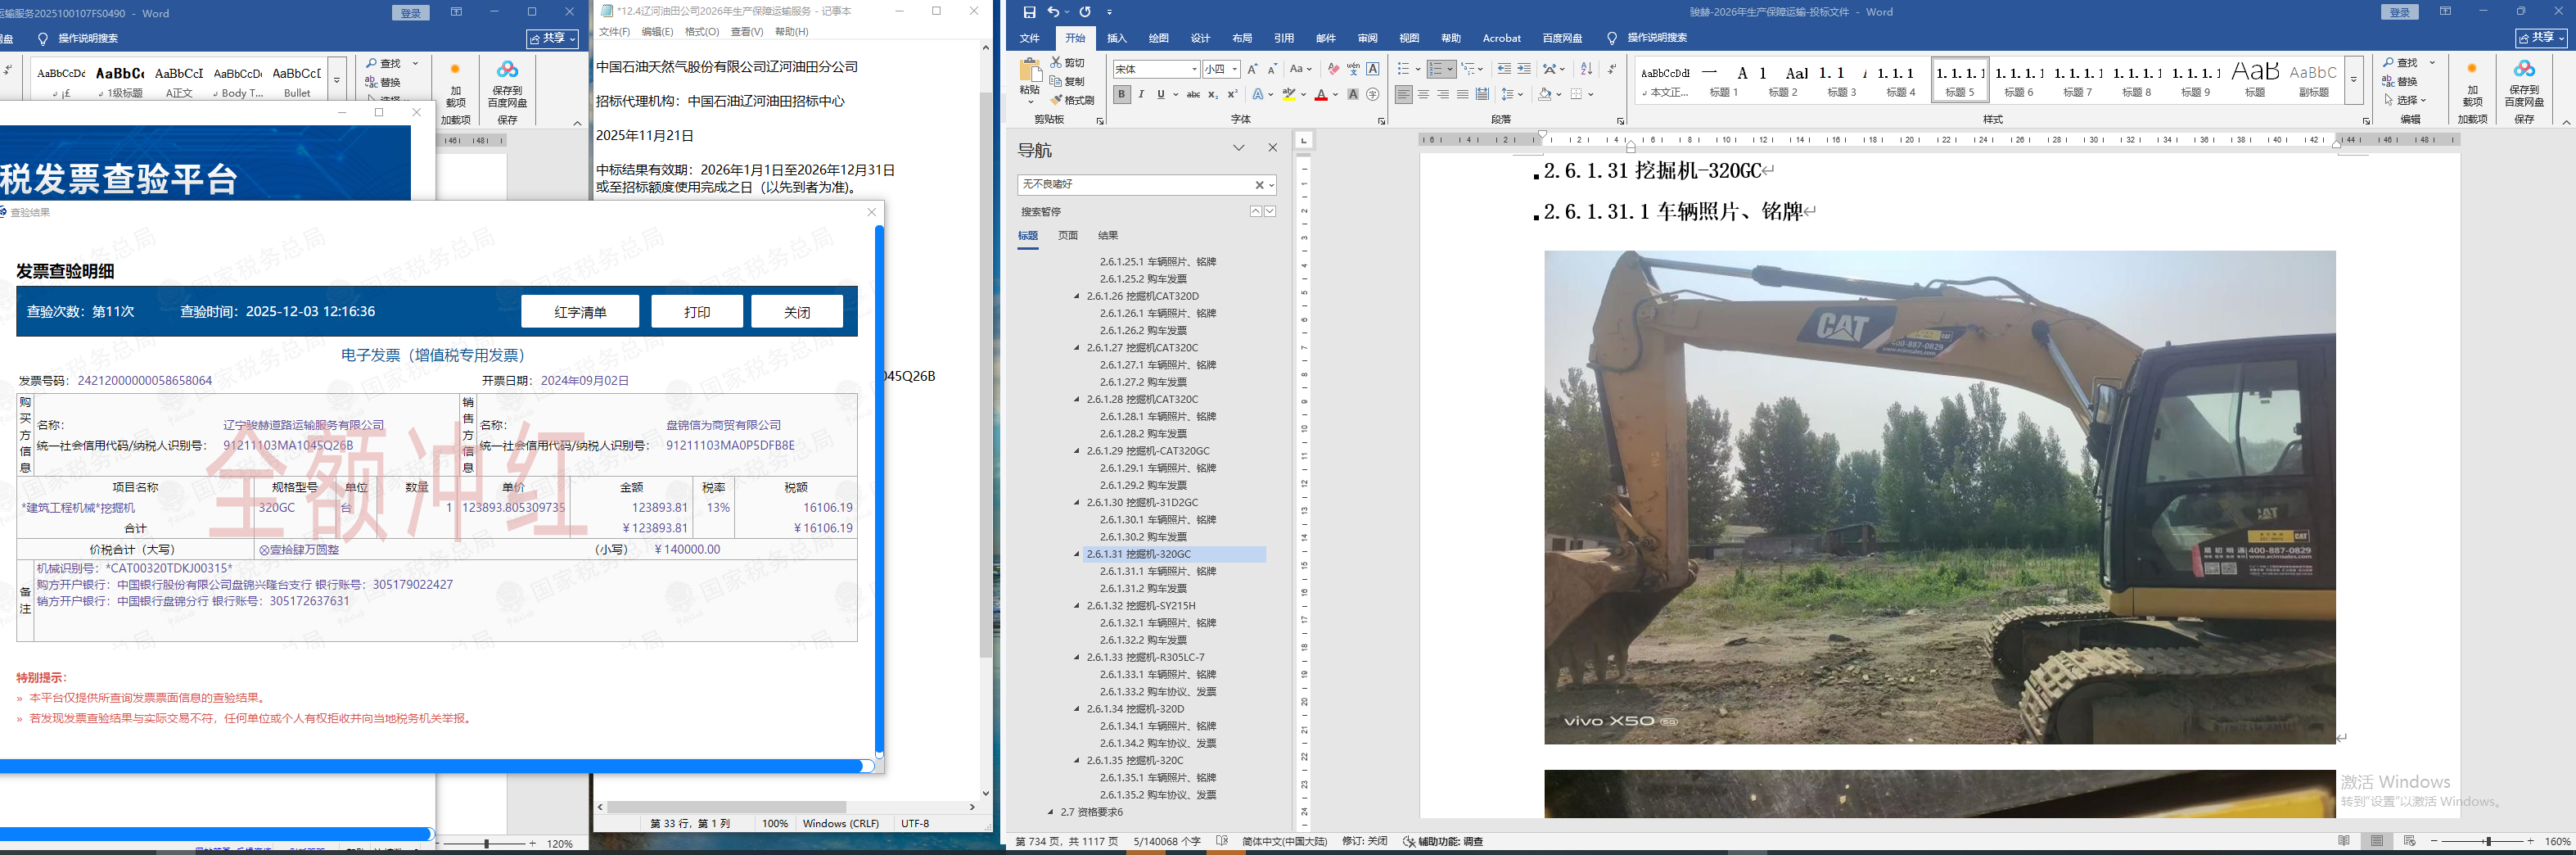
Task: Click the 红字清单 button on the invoice
Action: point(580,312)
